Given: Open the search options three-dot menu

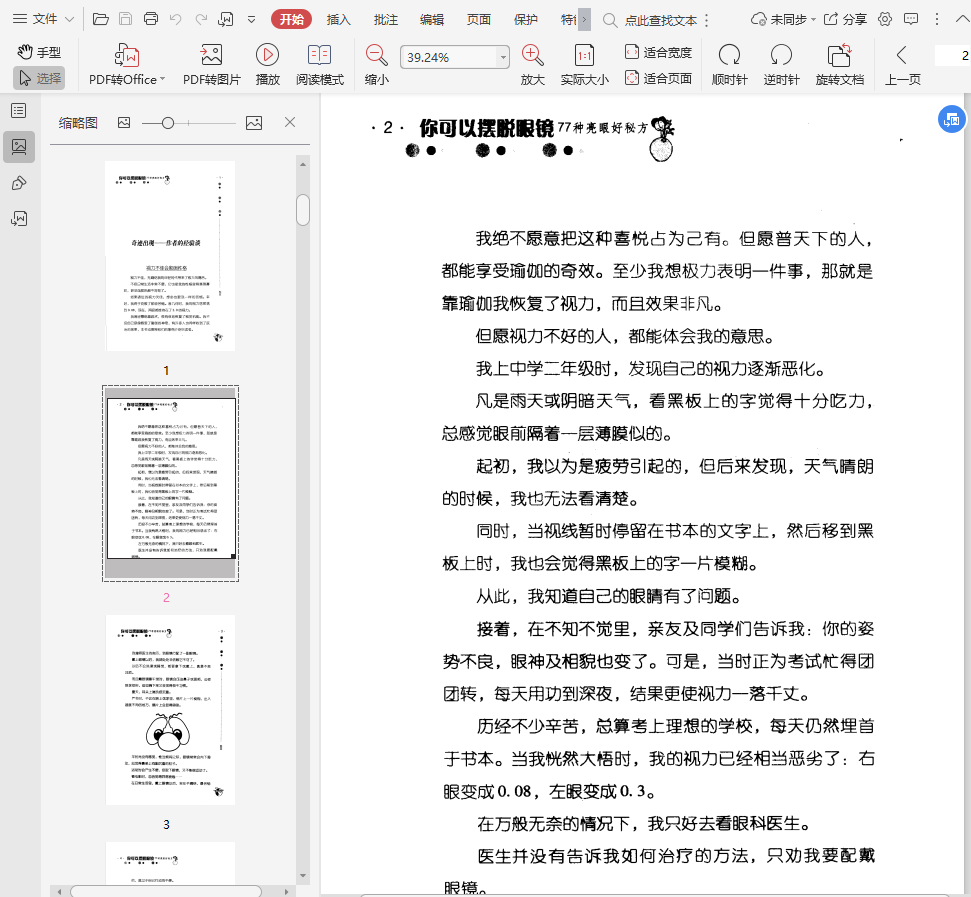Looking at the screenshot, I should coord(707,20).
